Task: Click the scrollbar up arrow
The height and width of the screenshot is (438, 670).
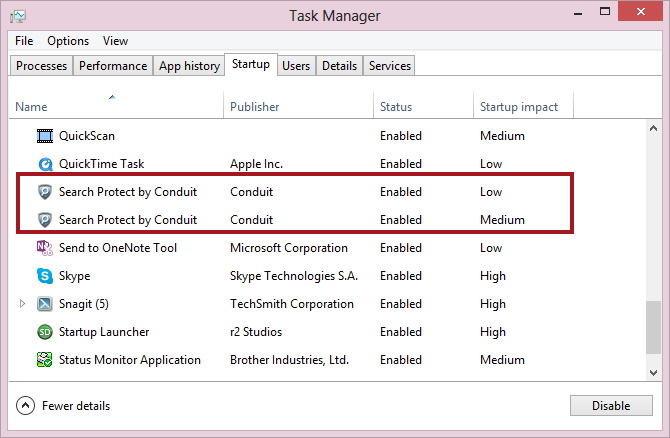Action: (653, 128)
